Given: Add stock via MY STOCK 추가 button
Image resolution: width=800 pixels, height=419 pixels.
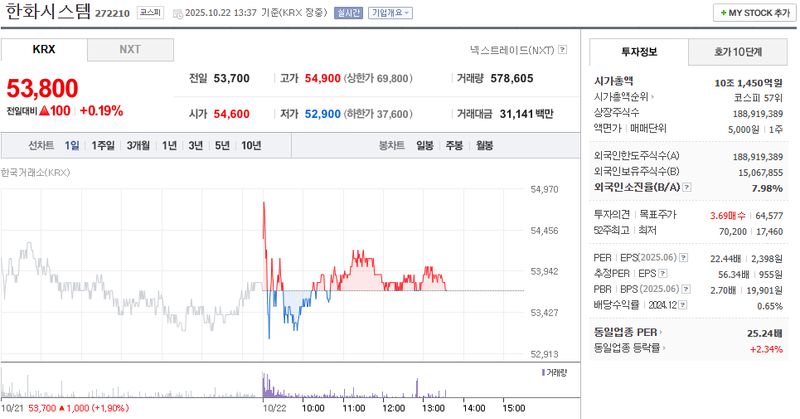Looking at the screenshot, I should point(755,13).
